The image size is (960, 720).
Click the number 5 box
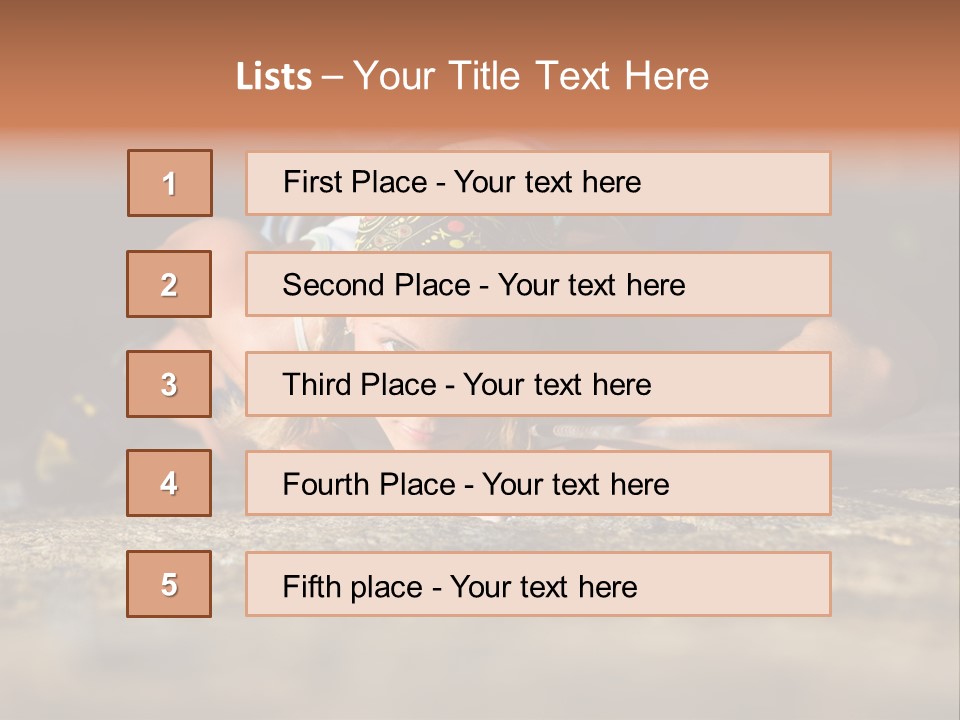click(170, 584)
